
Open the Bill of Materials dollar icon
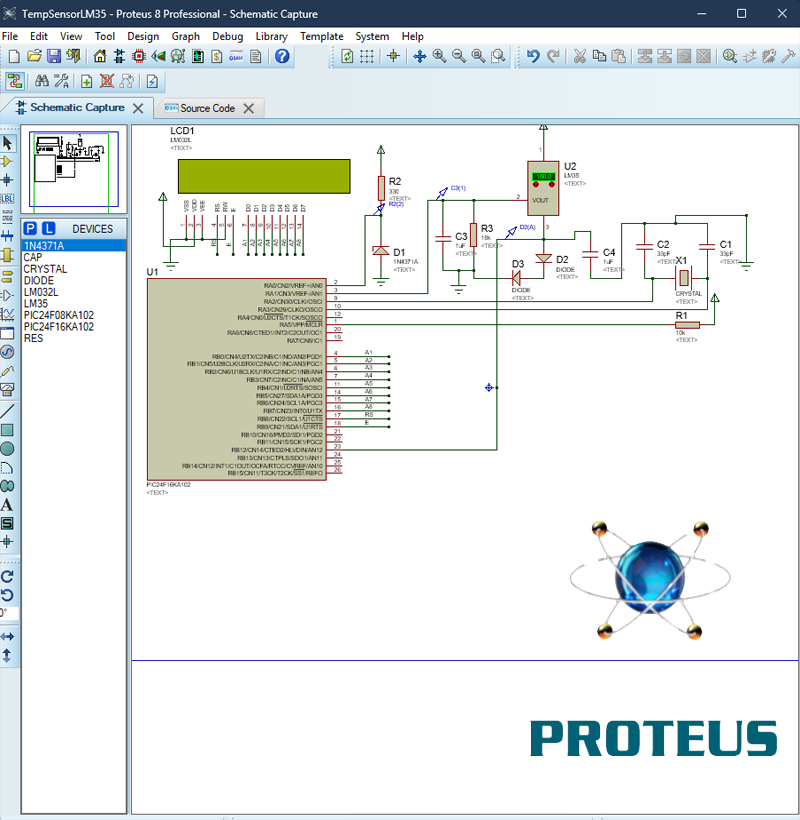(x=216, y=56)
